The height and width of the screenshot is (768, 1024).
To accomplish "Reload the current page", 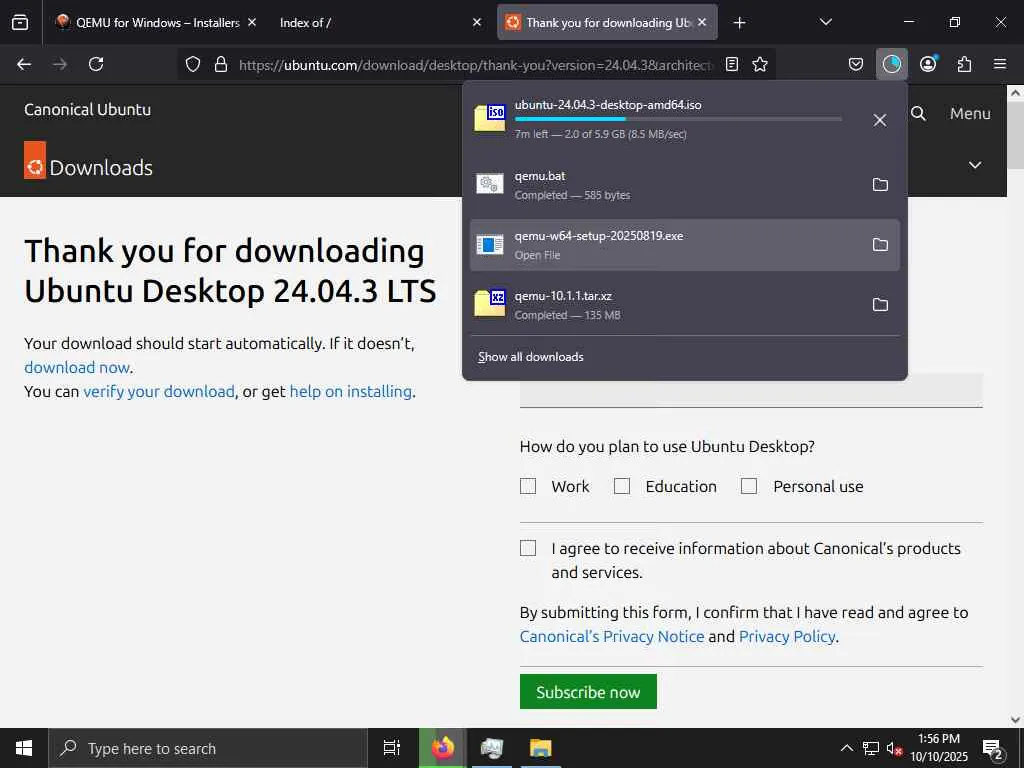I will [x=96, y=64].
